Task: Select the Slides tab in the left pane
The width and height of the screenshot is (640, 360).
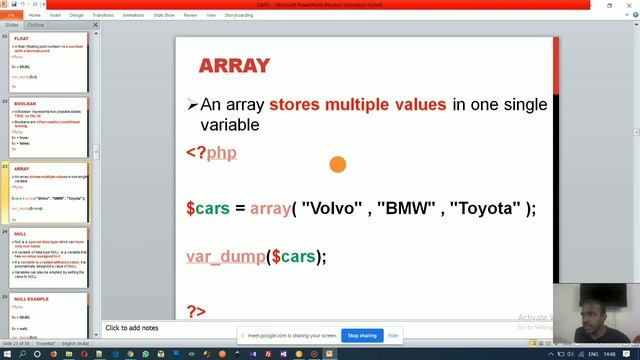Action: coord(12,25)
